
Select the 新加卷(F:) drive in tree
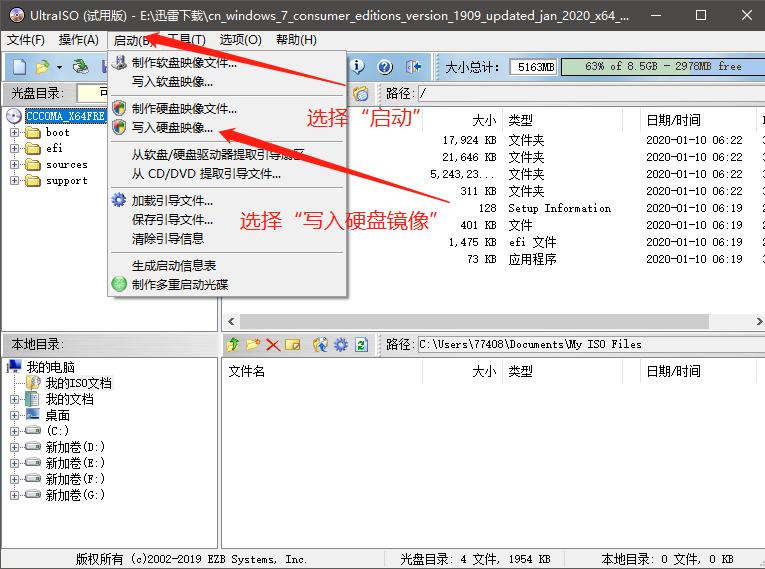(75, 479)
